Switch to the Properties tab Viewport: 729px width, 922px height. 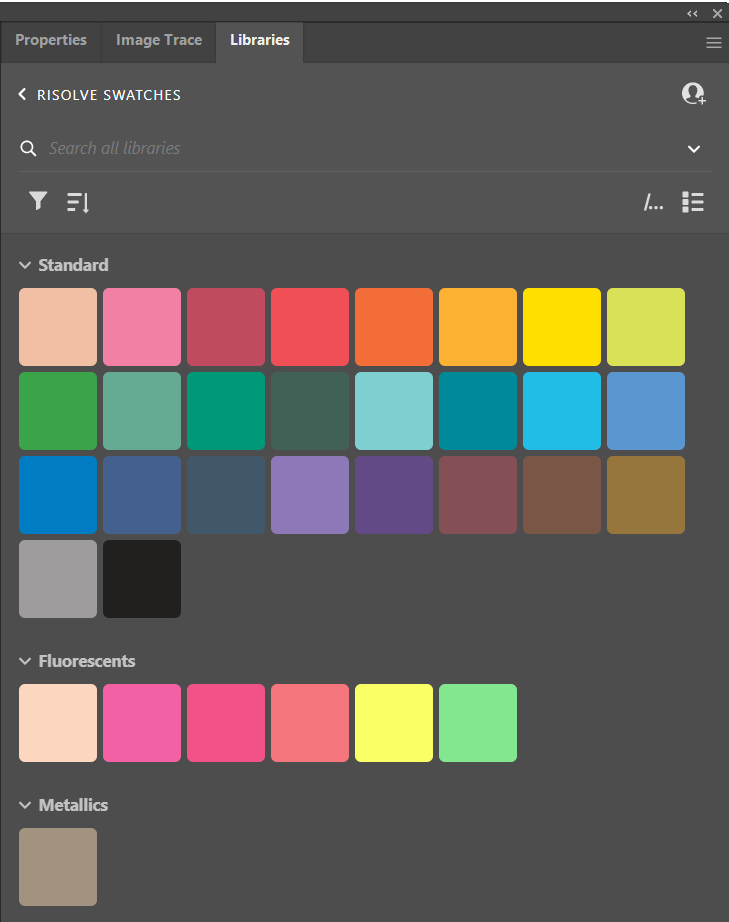51,41
